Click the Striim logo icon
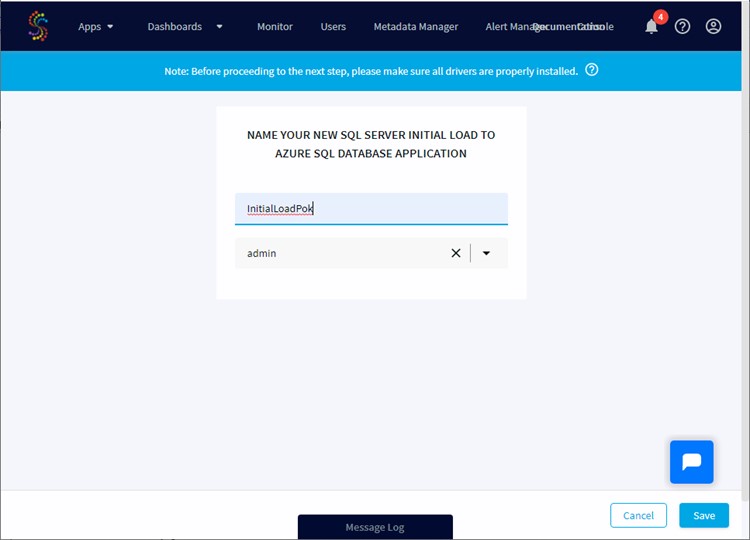 [38, 26]
